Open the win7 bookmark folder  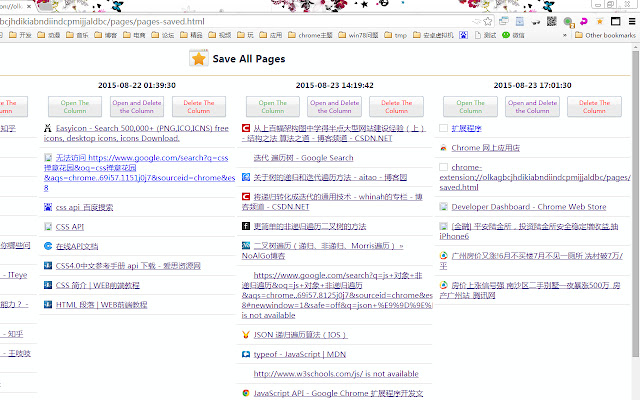tap(358, 35)
